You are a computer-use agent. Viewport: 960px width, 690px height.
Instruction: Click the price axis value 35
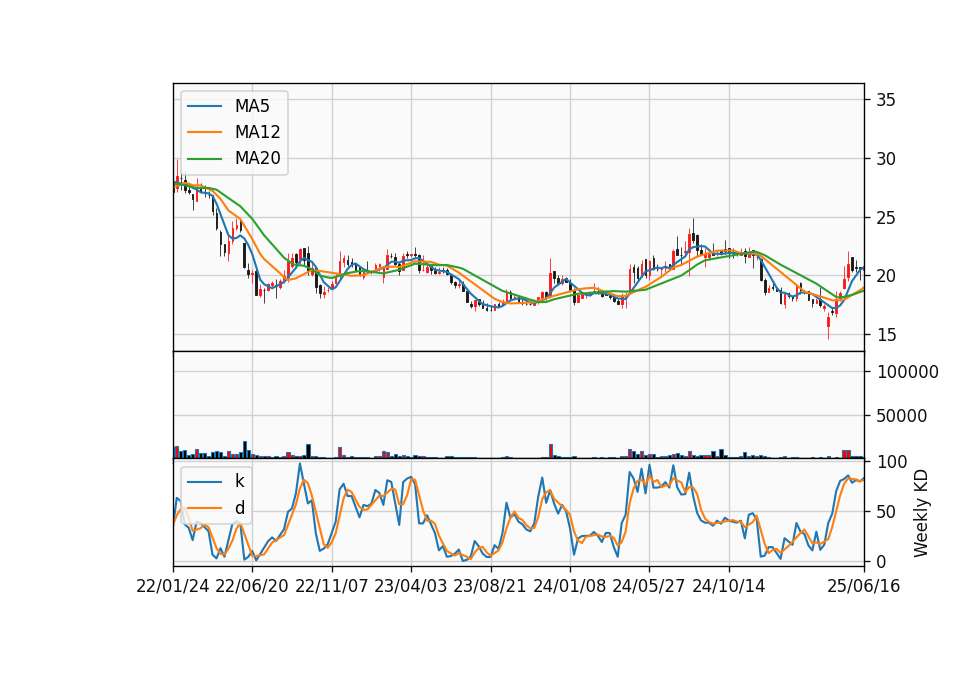[x=885, y=100]
